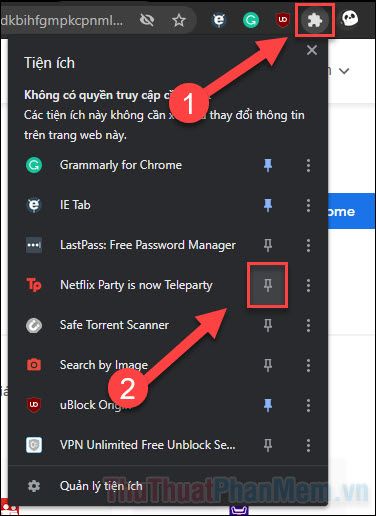Click the IE Tab toolbar icon
The width and height of the screenshot is (376, 516).
coord(219,20)
